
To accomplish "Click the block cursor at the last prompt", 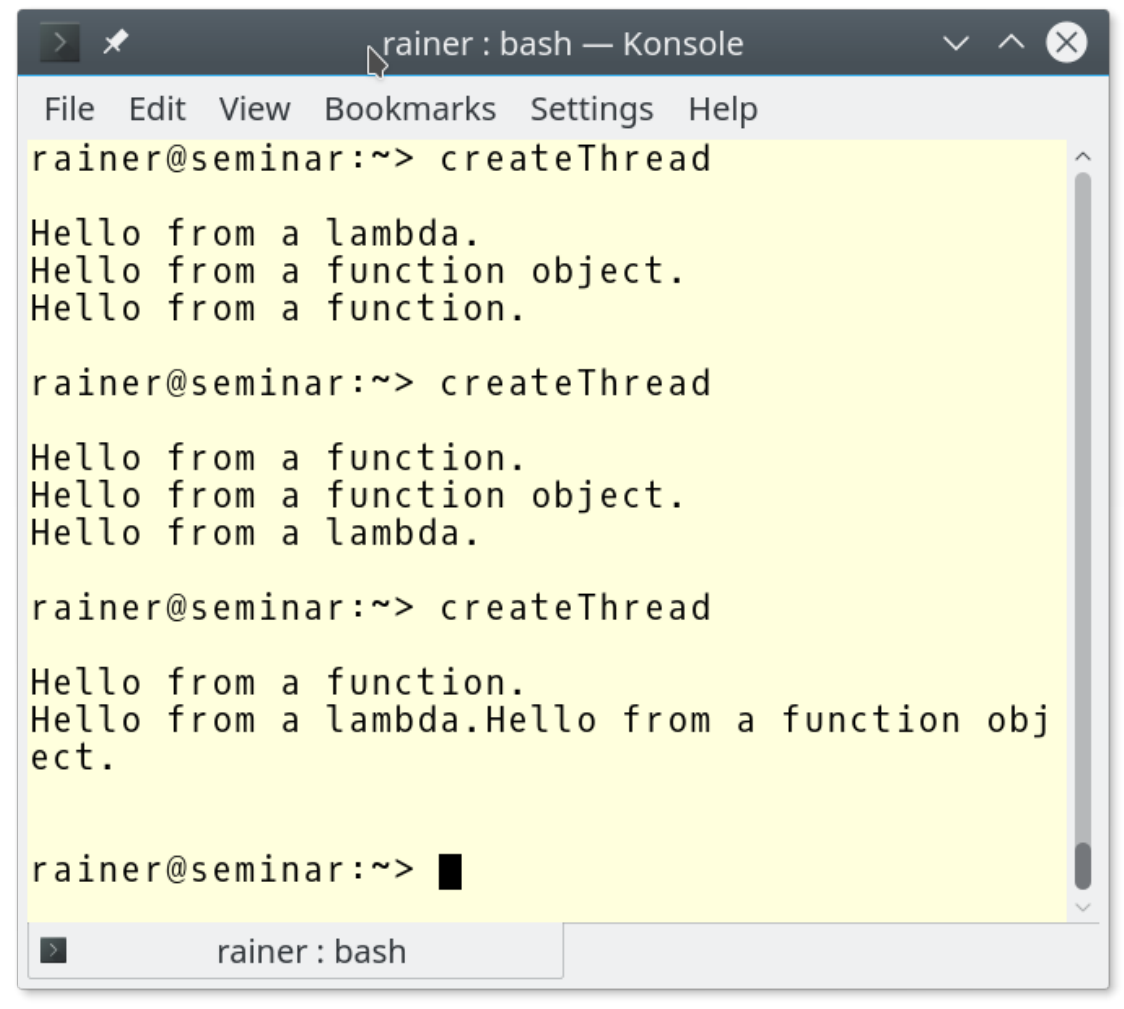I will pyautogui.click(x=450, y=871).
